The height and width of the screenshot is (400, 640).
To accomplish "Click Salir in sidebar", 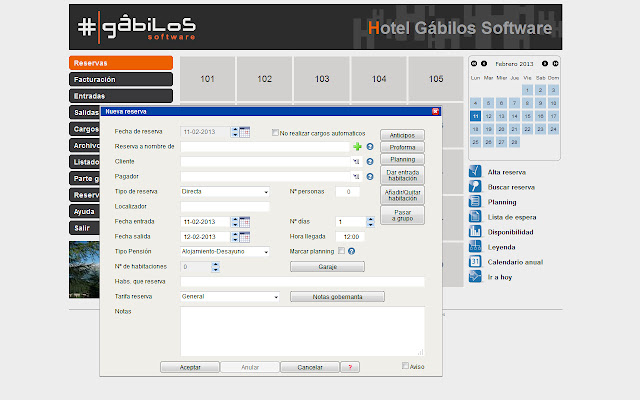I will [x=84, y=228].
